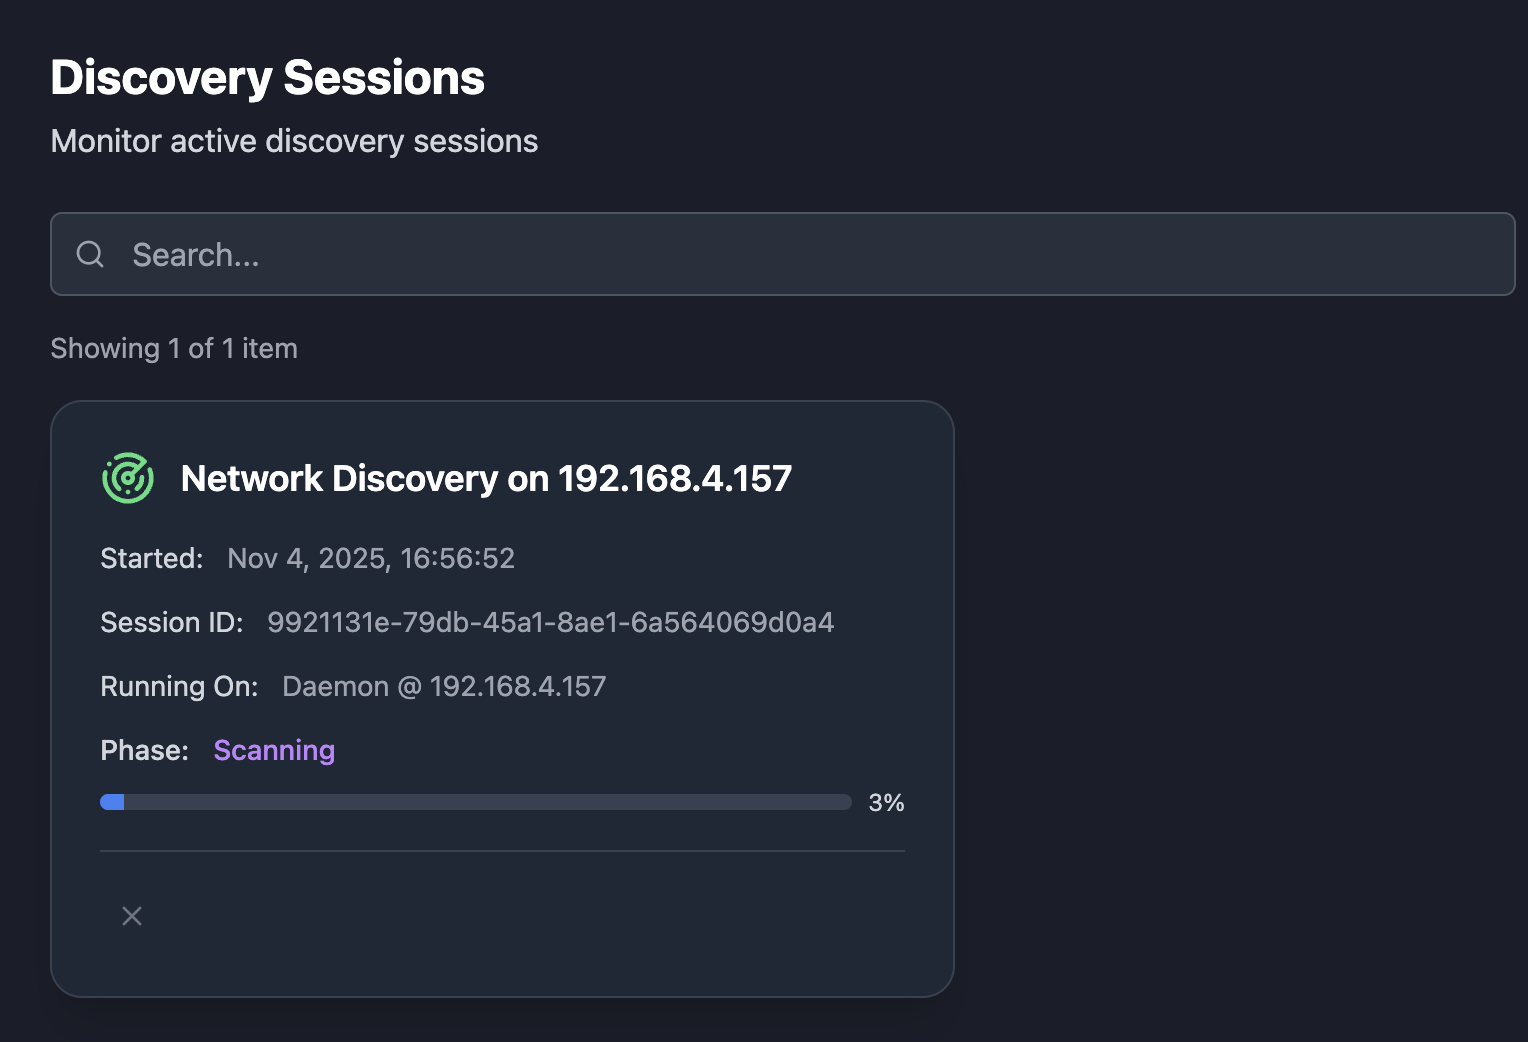
Task: Click the Phase label
Action: [x=144, y=750]
